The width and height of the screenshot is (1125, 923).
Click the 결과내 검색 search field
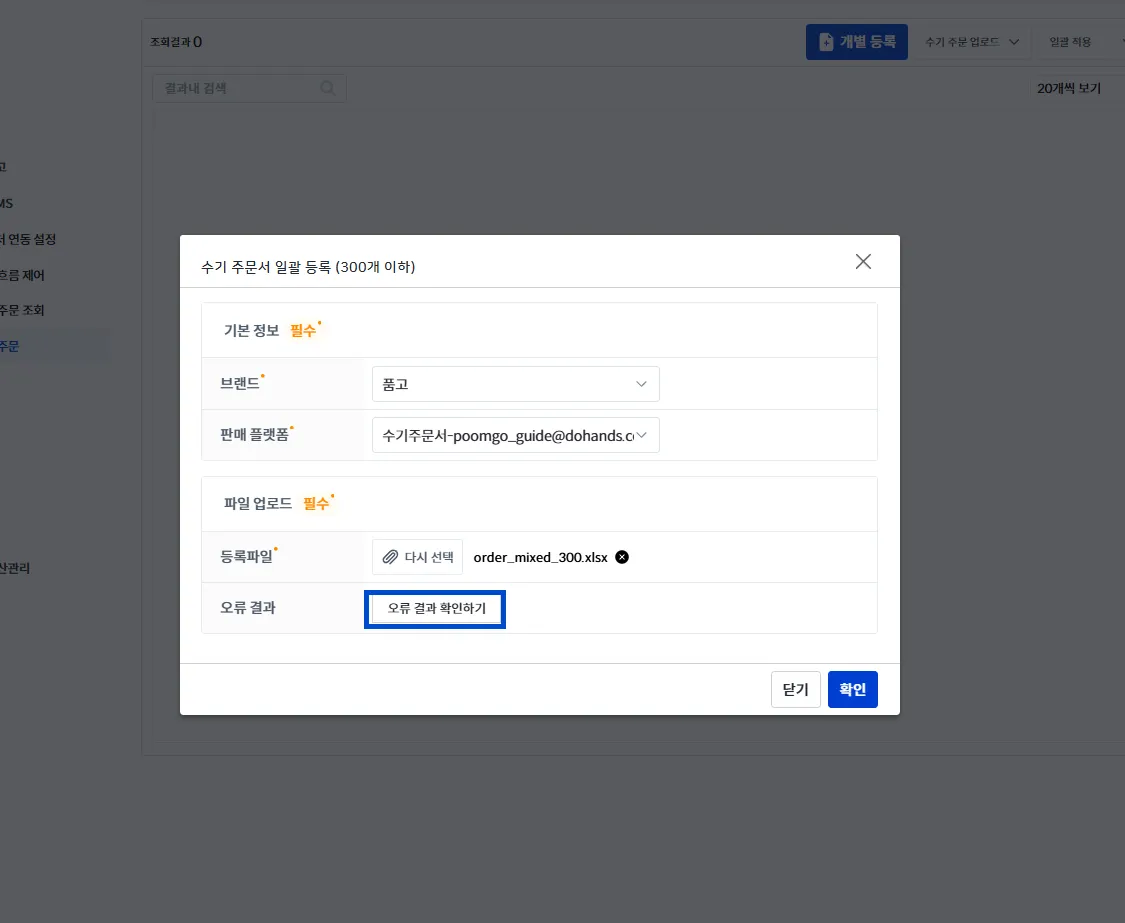coord(249,88)
